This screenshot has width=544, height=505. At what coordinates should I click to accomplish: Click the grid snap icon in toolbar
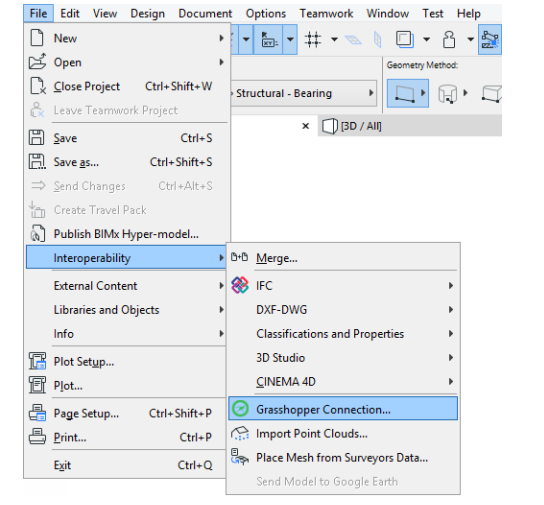[x=313, y=39]
